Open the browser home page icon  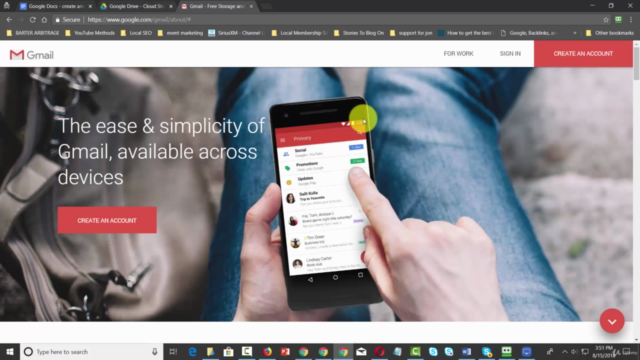(x=44, y=20)
